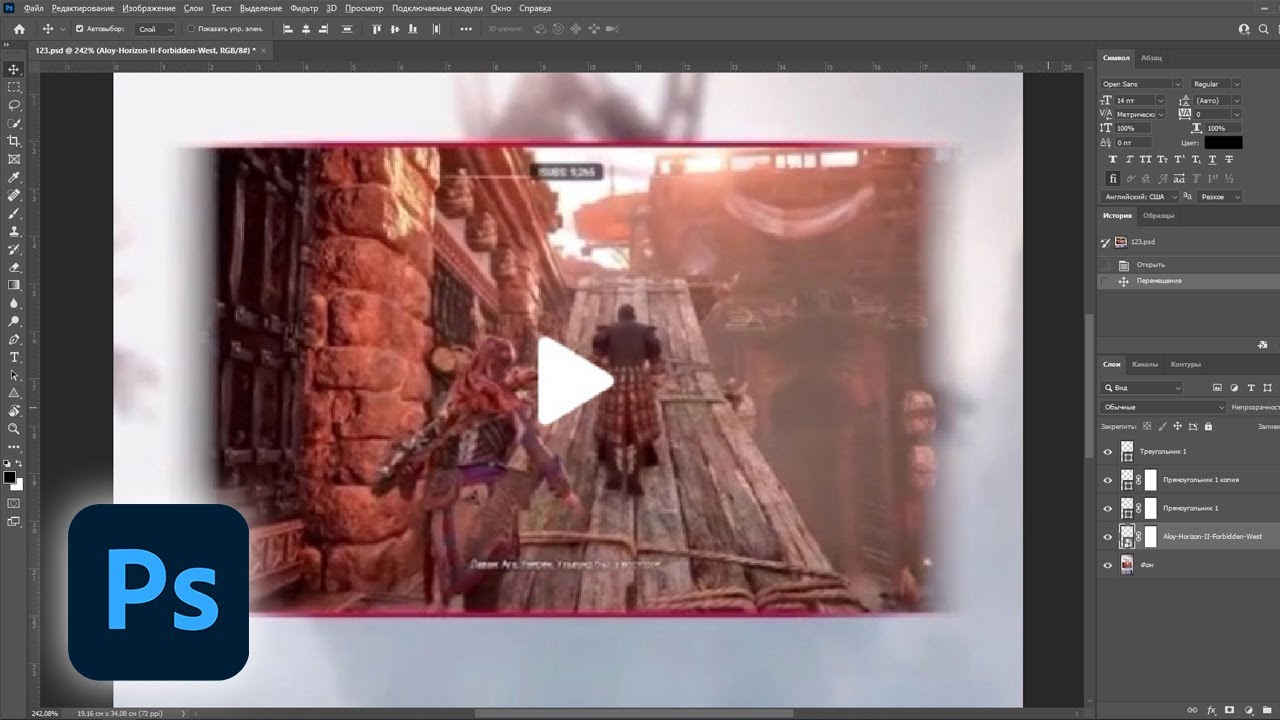Select the Hand tool

pyautogui.click(x=14, y=410)
